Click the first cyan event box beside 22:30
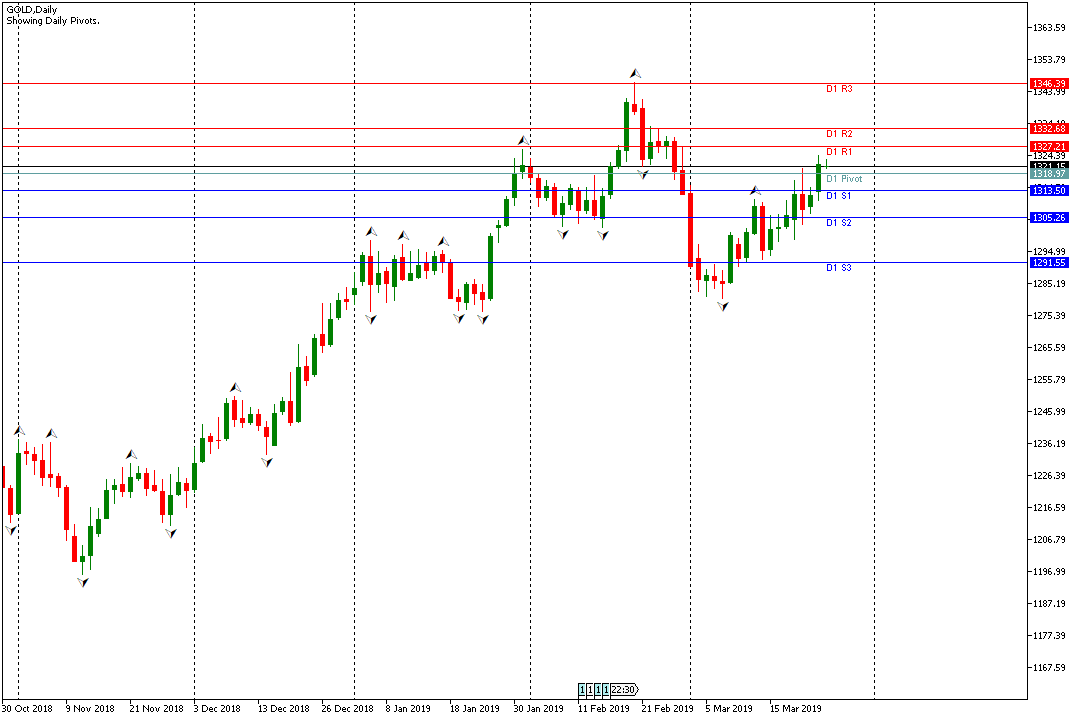This screenshot has height=720, width=1080. tap(582, 690)
